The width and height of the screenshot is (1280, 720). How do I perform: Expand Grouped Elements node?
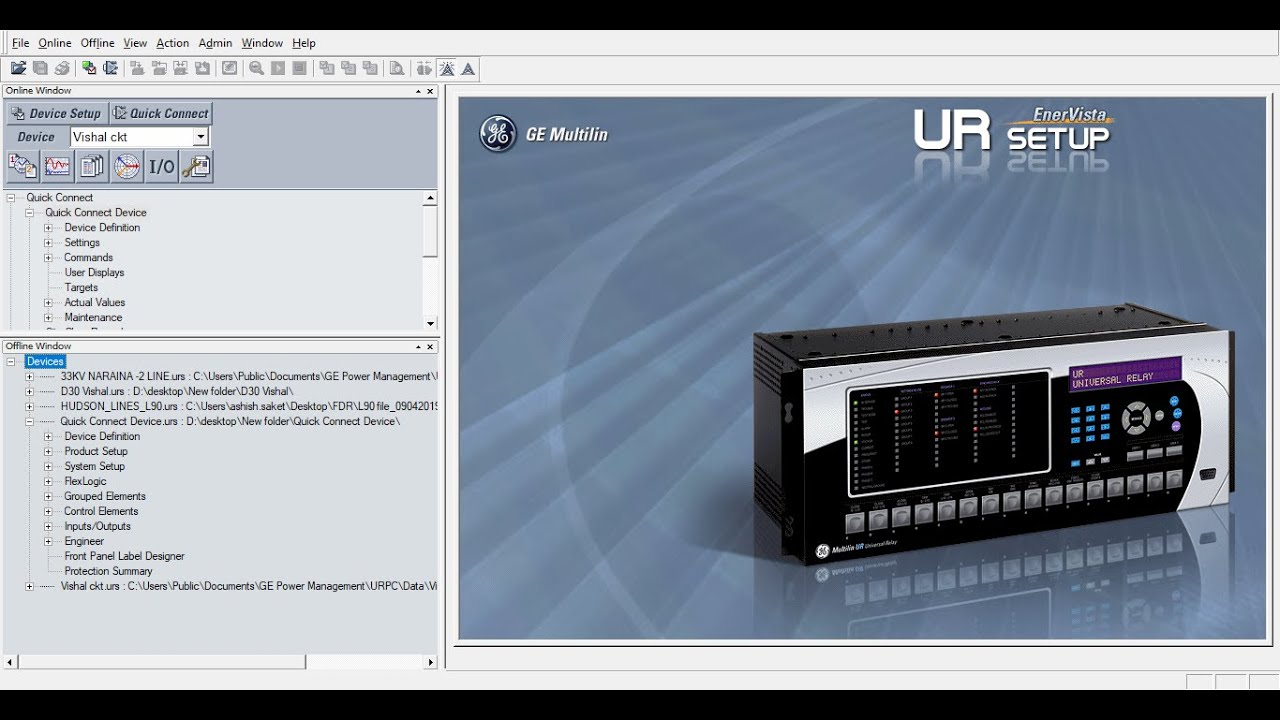(x=48, y=497)
